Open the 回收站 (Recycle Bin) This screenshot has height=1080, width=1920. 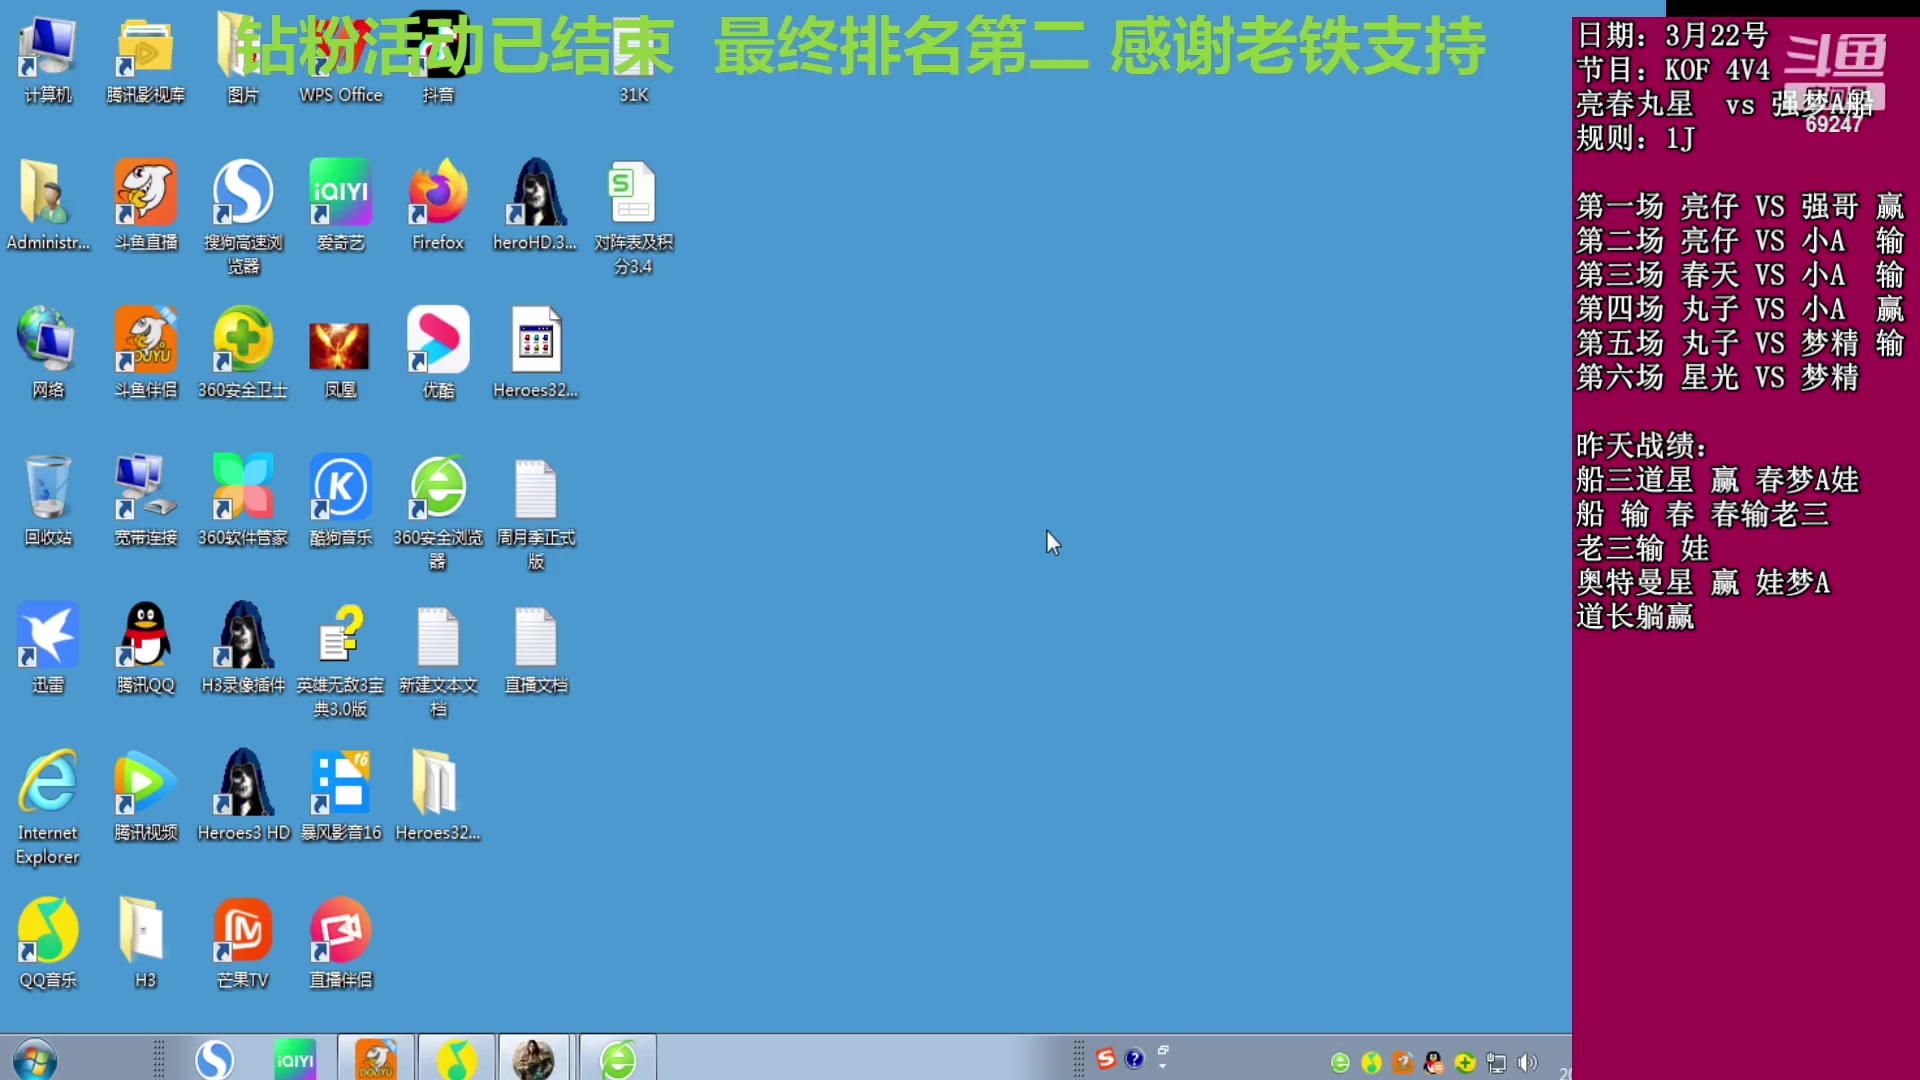click(48, 500)
